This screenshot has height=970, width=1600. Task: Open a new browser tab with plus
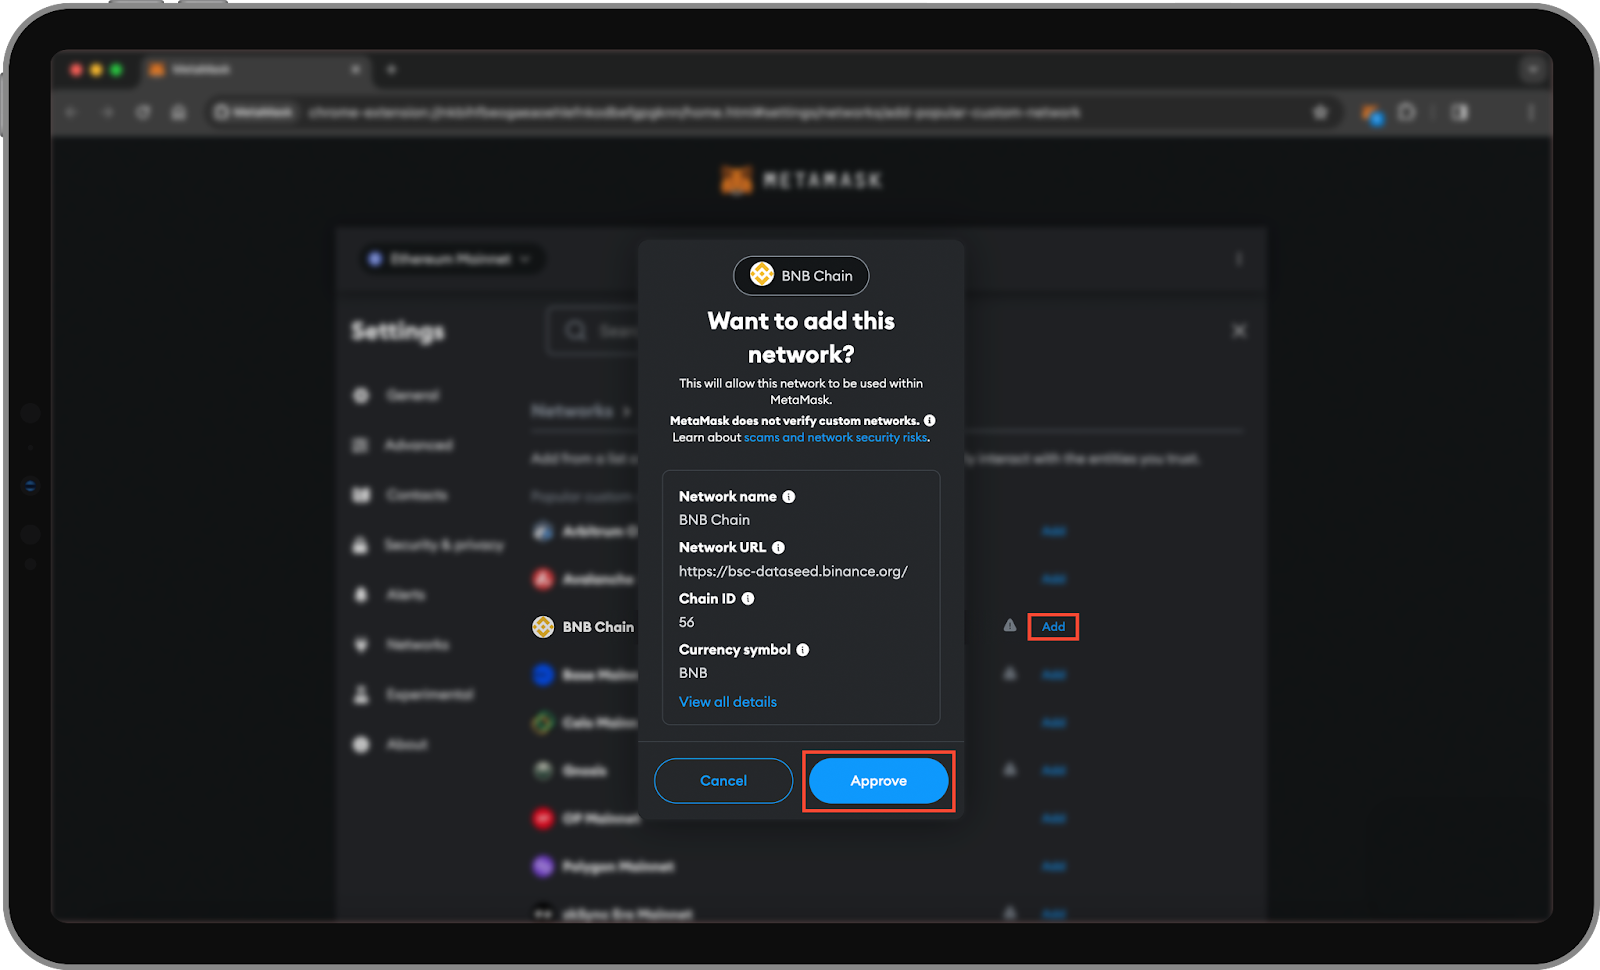point(391,69)
